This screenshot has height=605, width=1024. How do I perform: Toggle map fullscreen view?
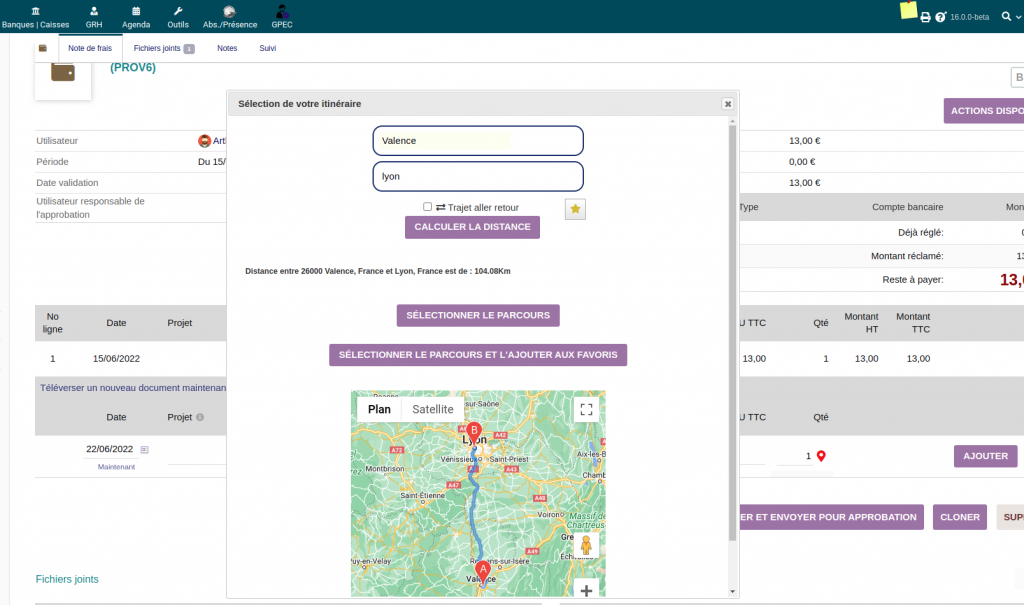[586, 409]
